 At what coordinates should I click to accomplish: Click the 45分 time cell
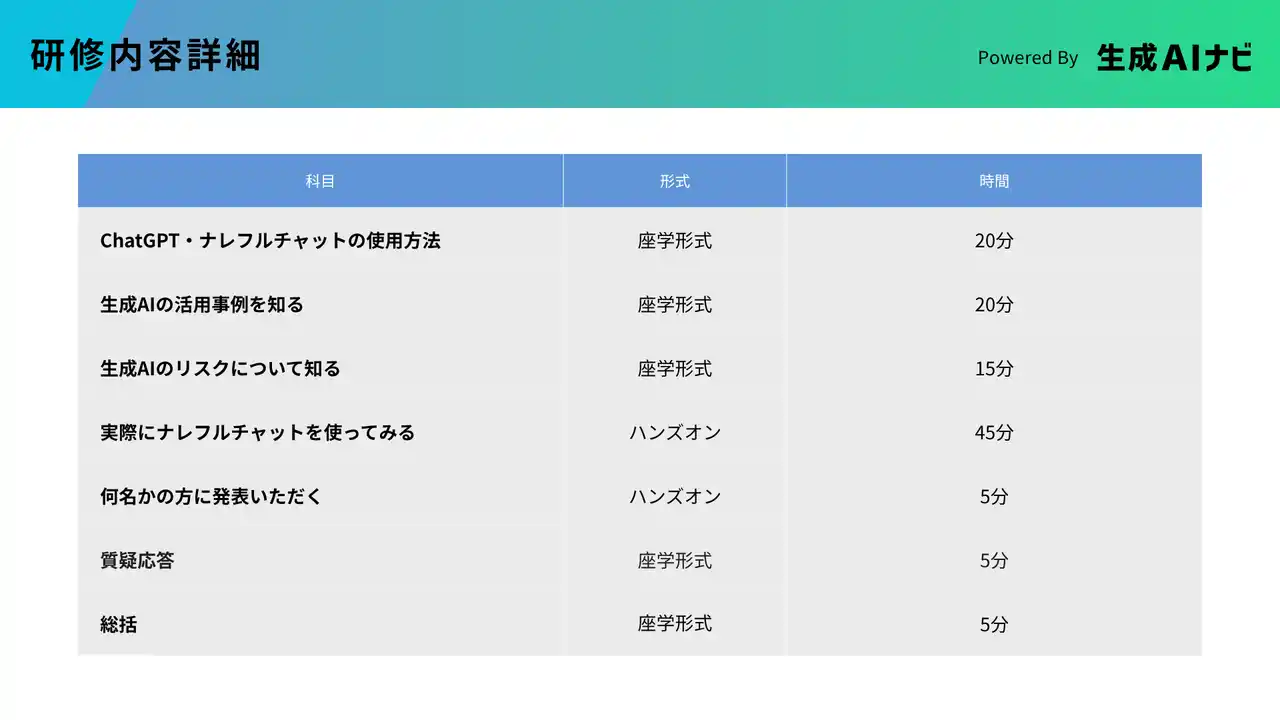(x=994, y=432)
